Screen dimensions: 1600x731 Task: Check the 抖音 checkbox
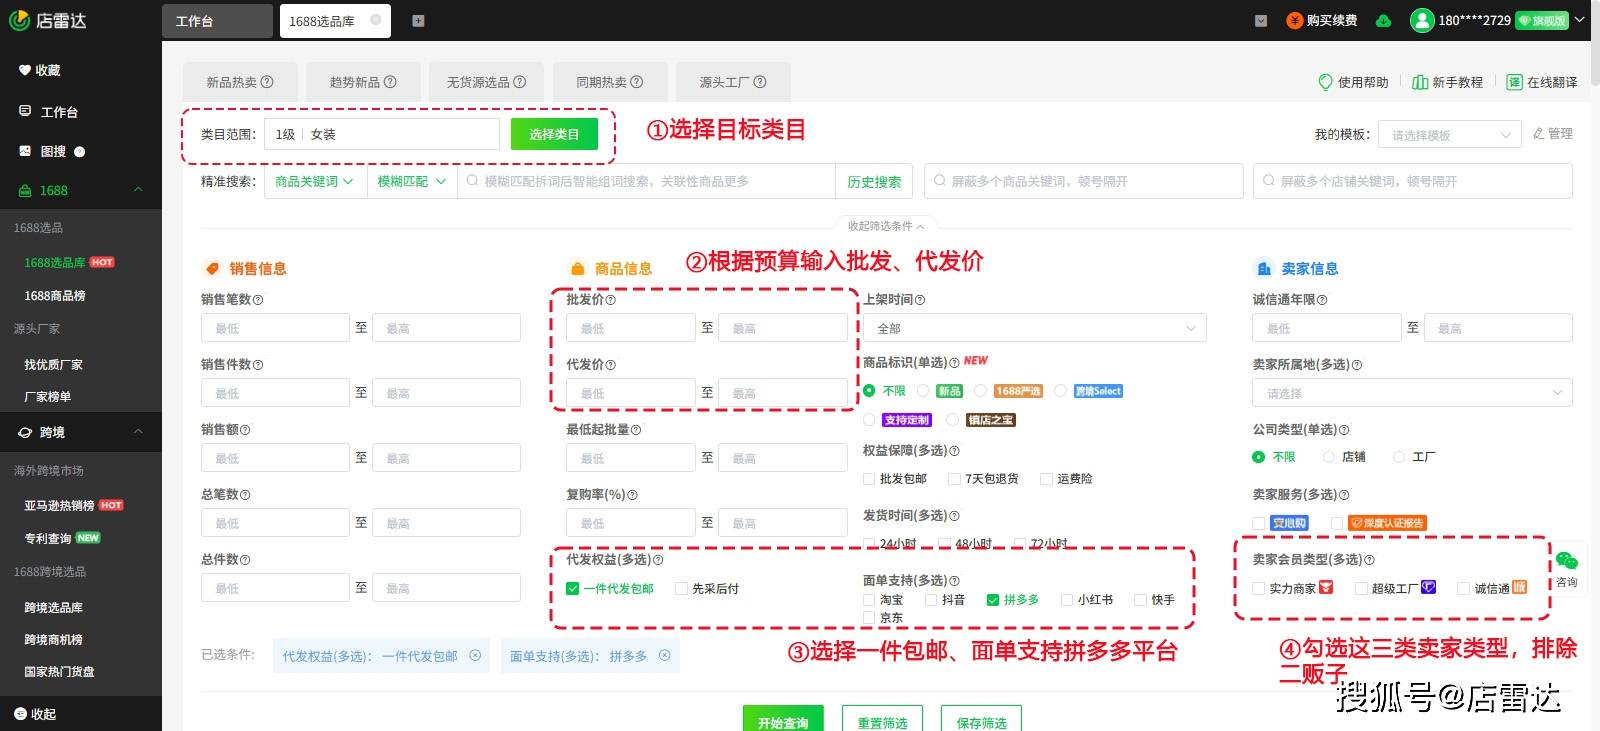(x=931, y=600)
